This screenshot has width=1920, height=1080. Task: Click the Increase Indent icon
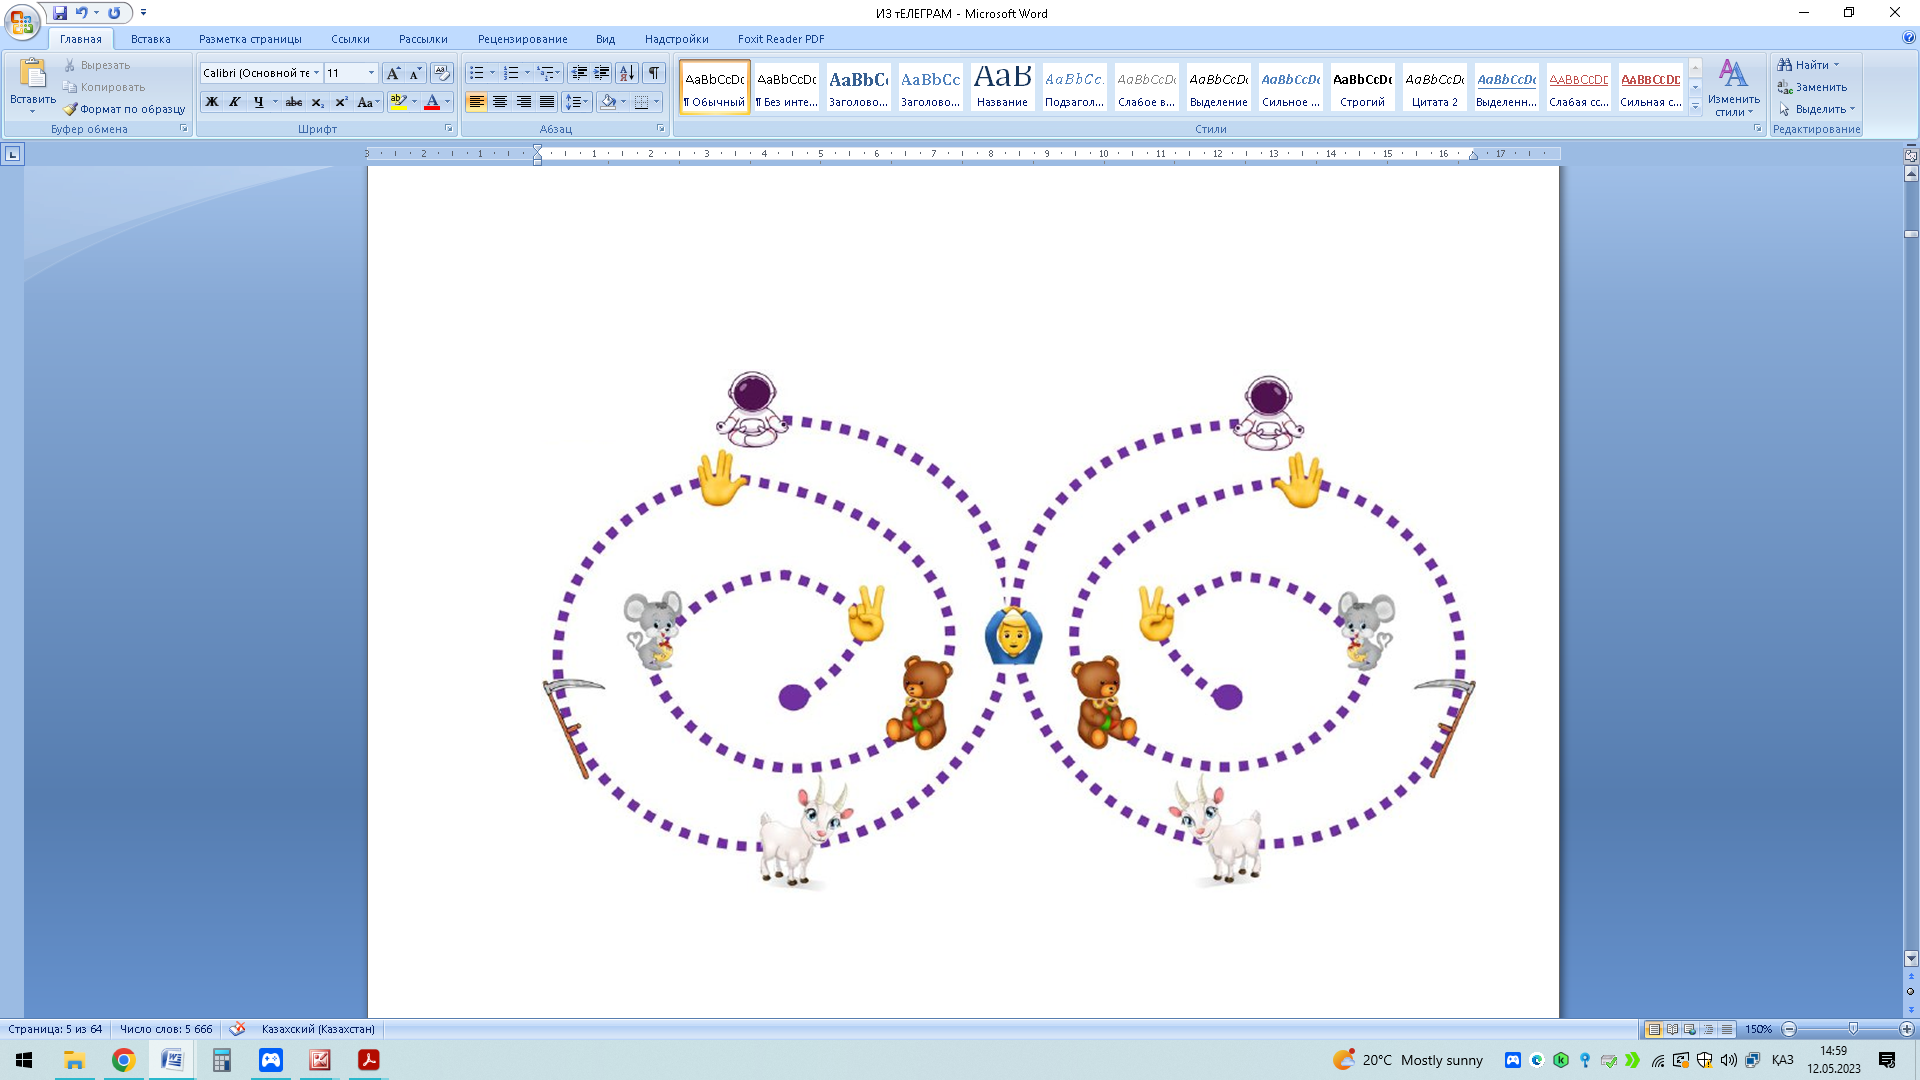tap(602, 73)
